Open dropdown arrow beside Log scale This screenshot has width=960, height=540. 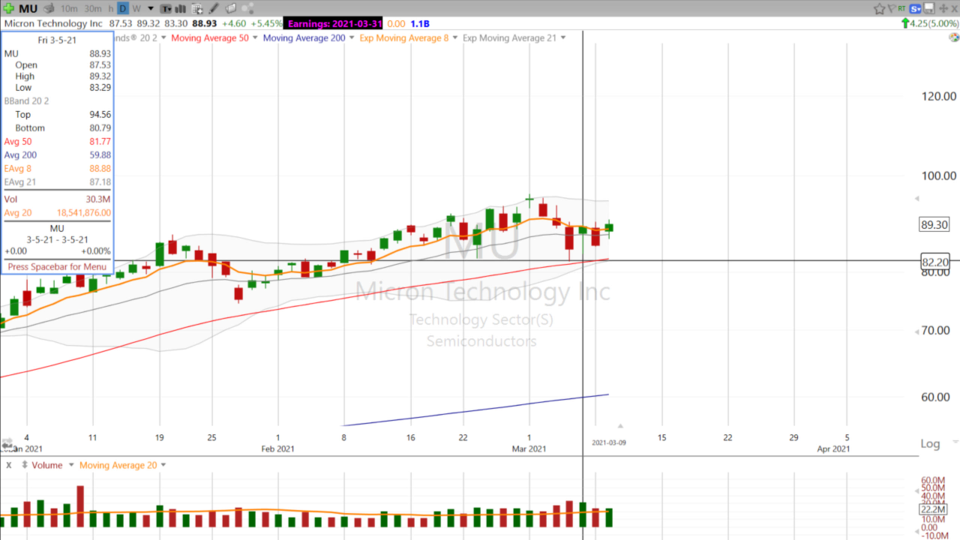pos(954,441)
